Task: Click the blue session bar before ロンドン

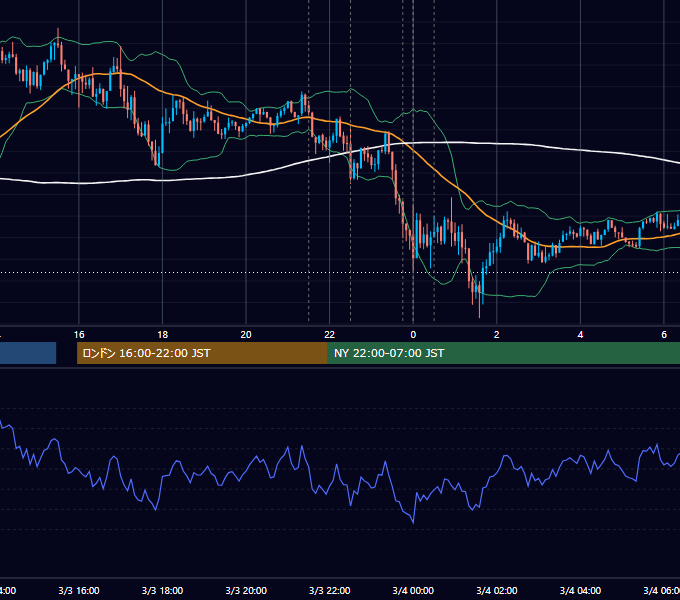Action: pyautogui.click(x=28, y=353)
